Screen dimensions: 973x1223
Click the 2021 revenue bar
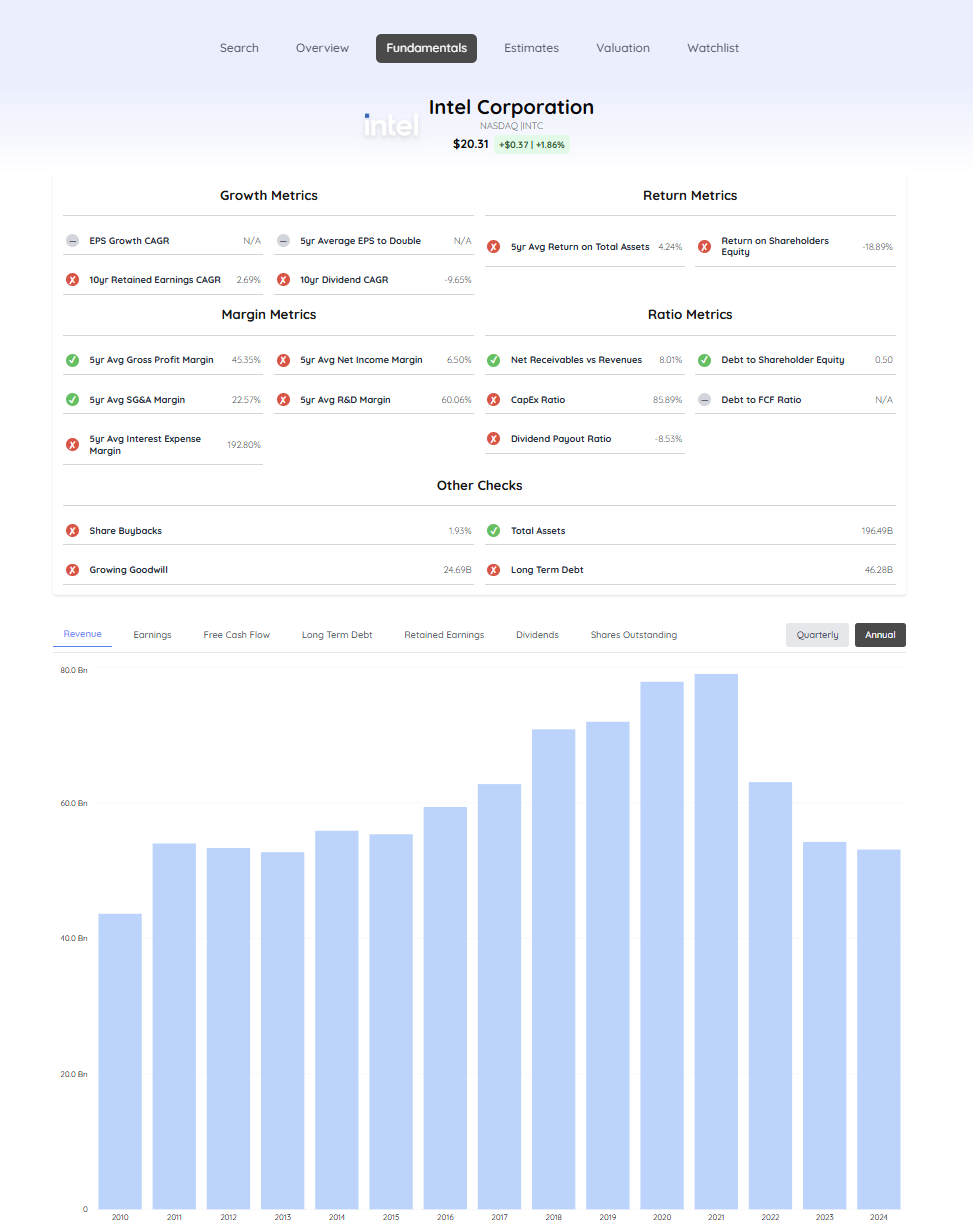coord(716,941)
